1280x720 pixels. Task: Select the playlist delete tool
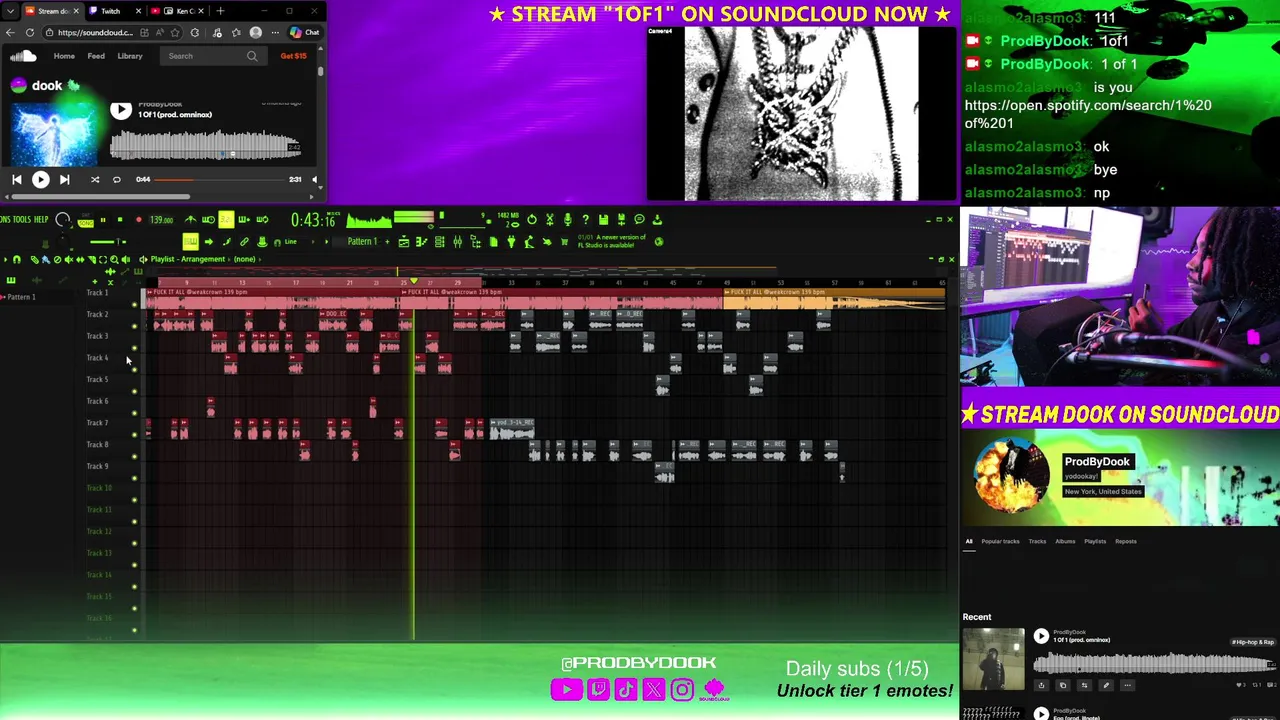[x=57, y=259]
